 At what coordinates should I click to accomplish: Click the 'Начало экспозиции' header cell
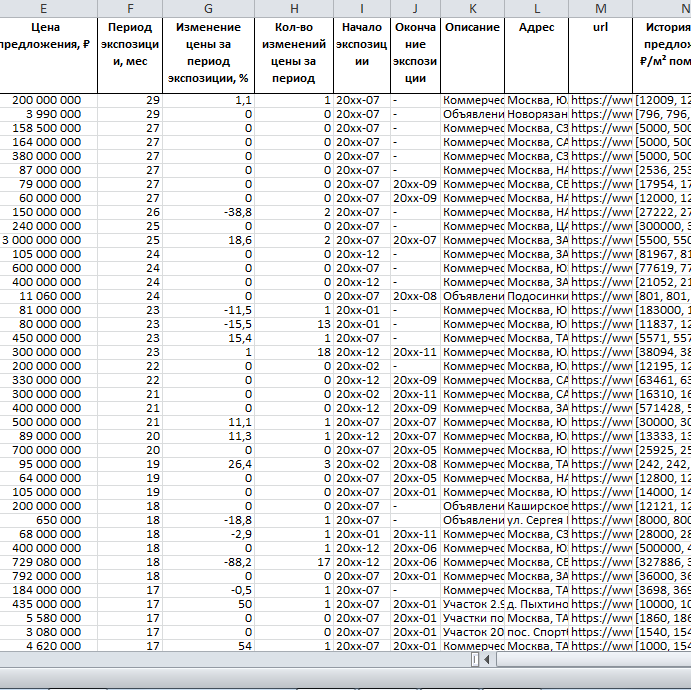point(362,55)
